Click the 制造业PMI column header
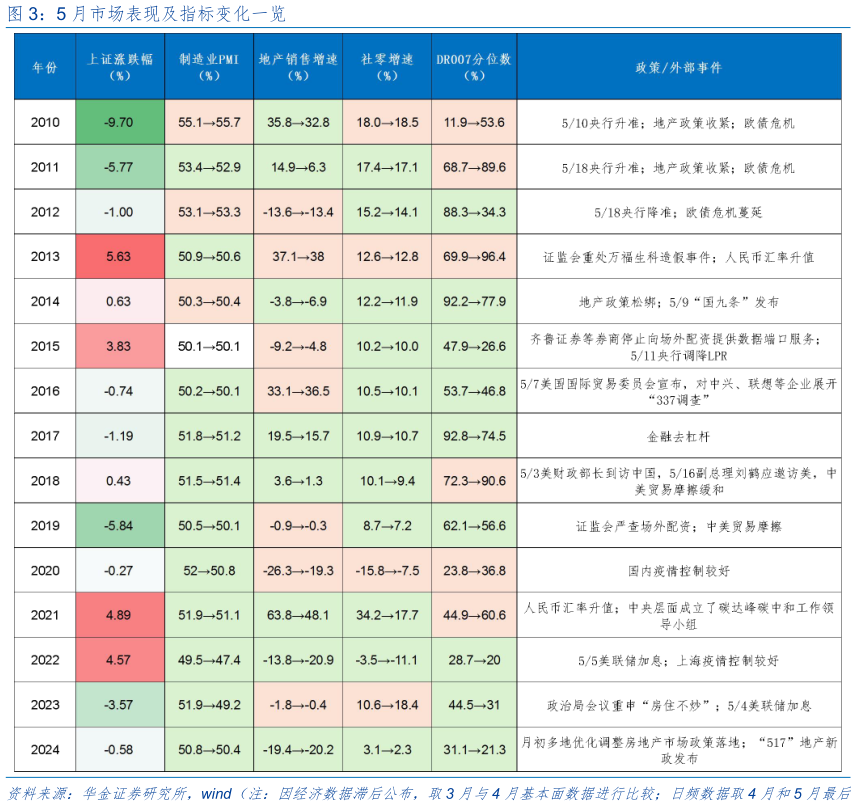This screenshot has width=856, height=806. 209,68
